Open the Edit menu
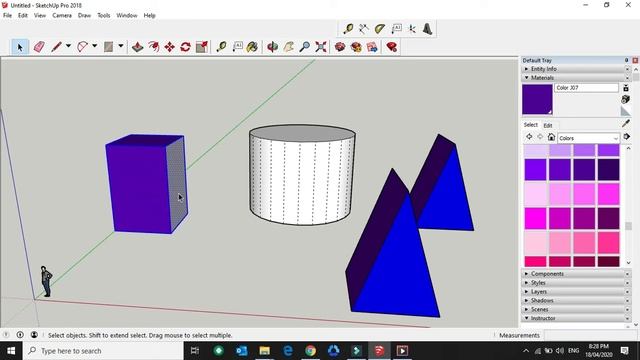Viewport: 640px width, 360px height. [23, 16]
